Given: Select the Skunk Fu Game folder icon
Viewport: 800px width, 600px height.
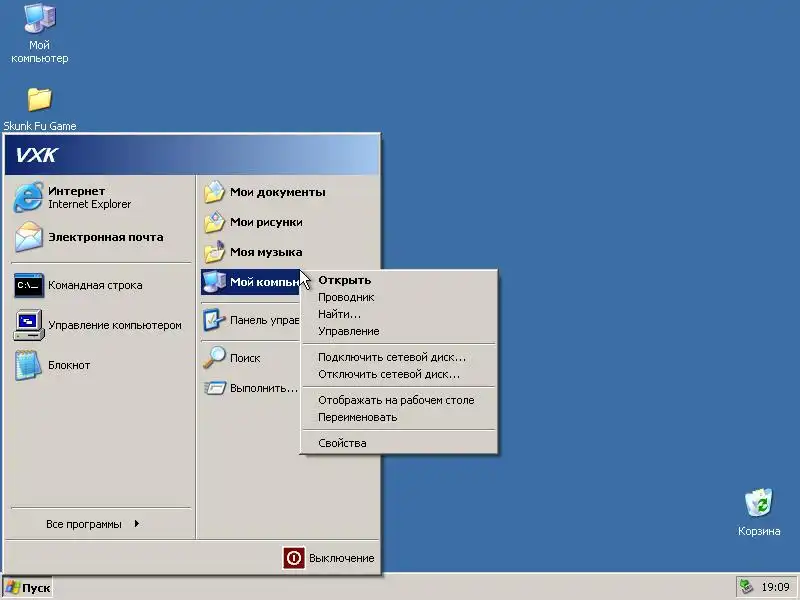Looking at the screenshot, I should click(39, 99).
